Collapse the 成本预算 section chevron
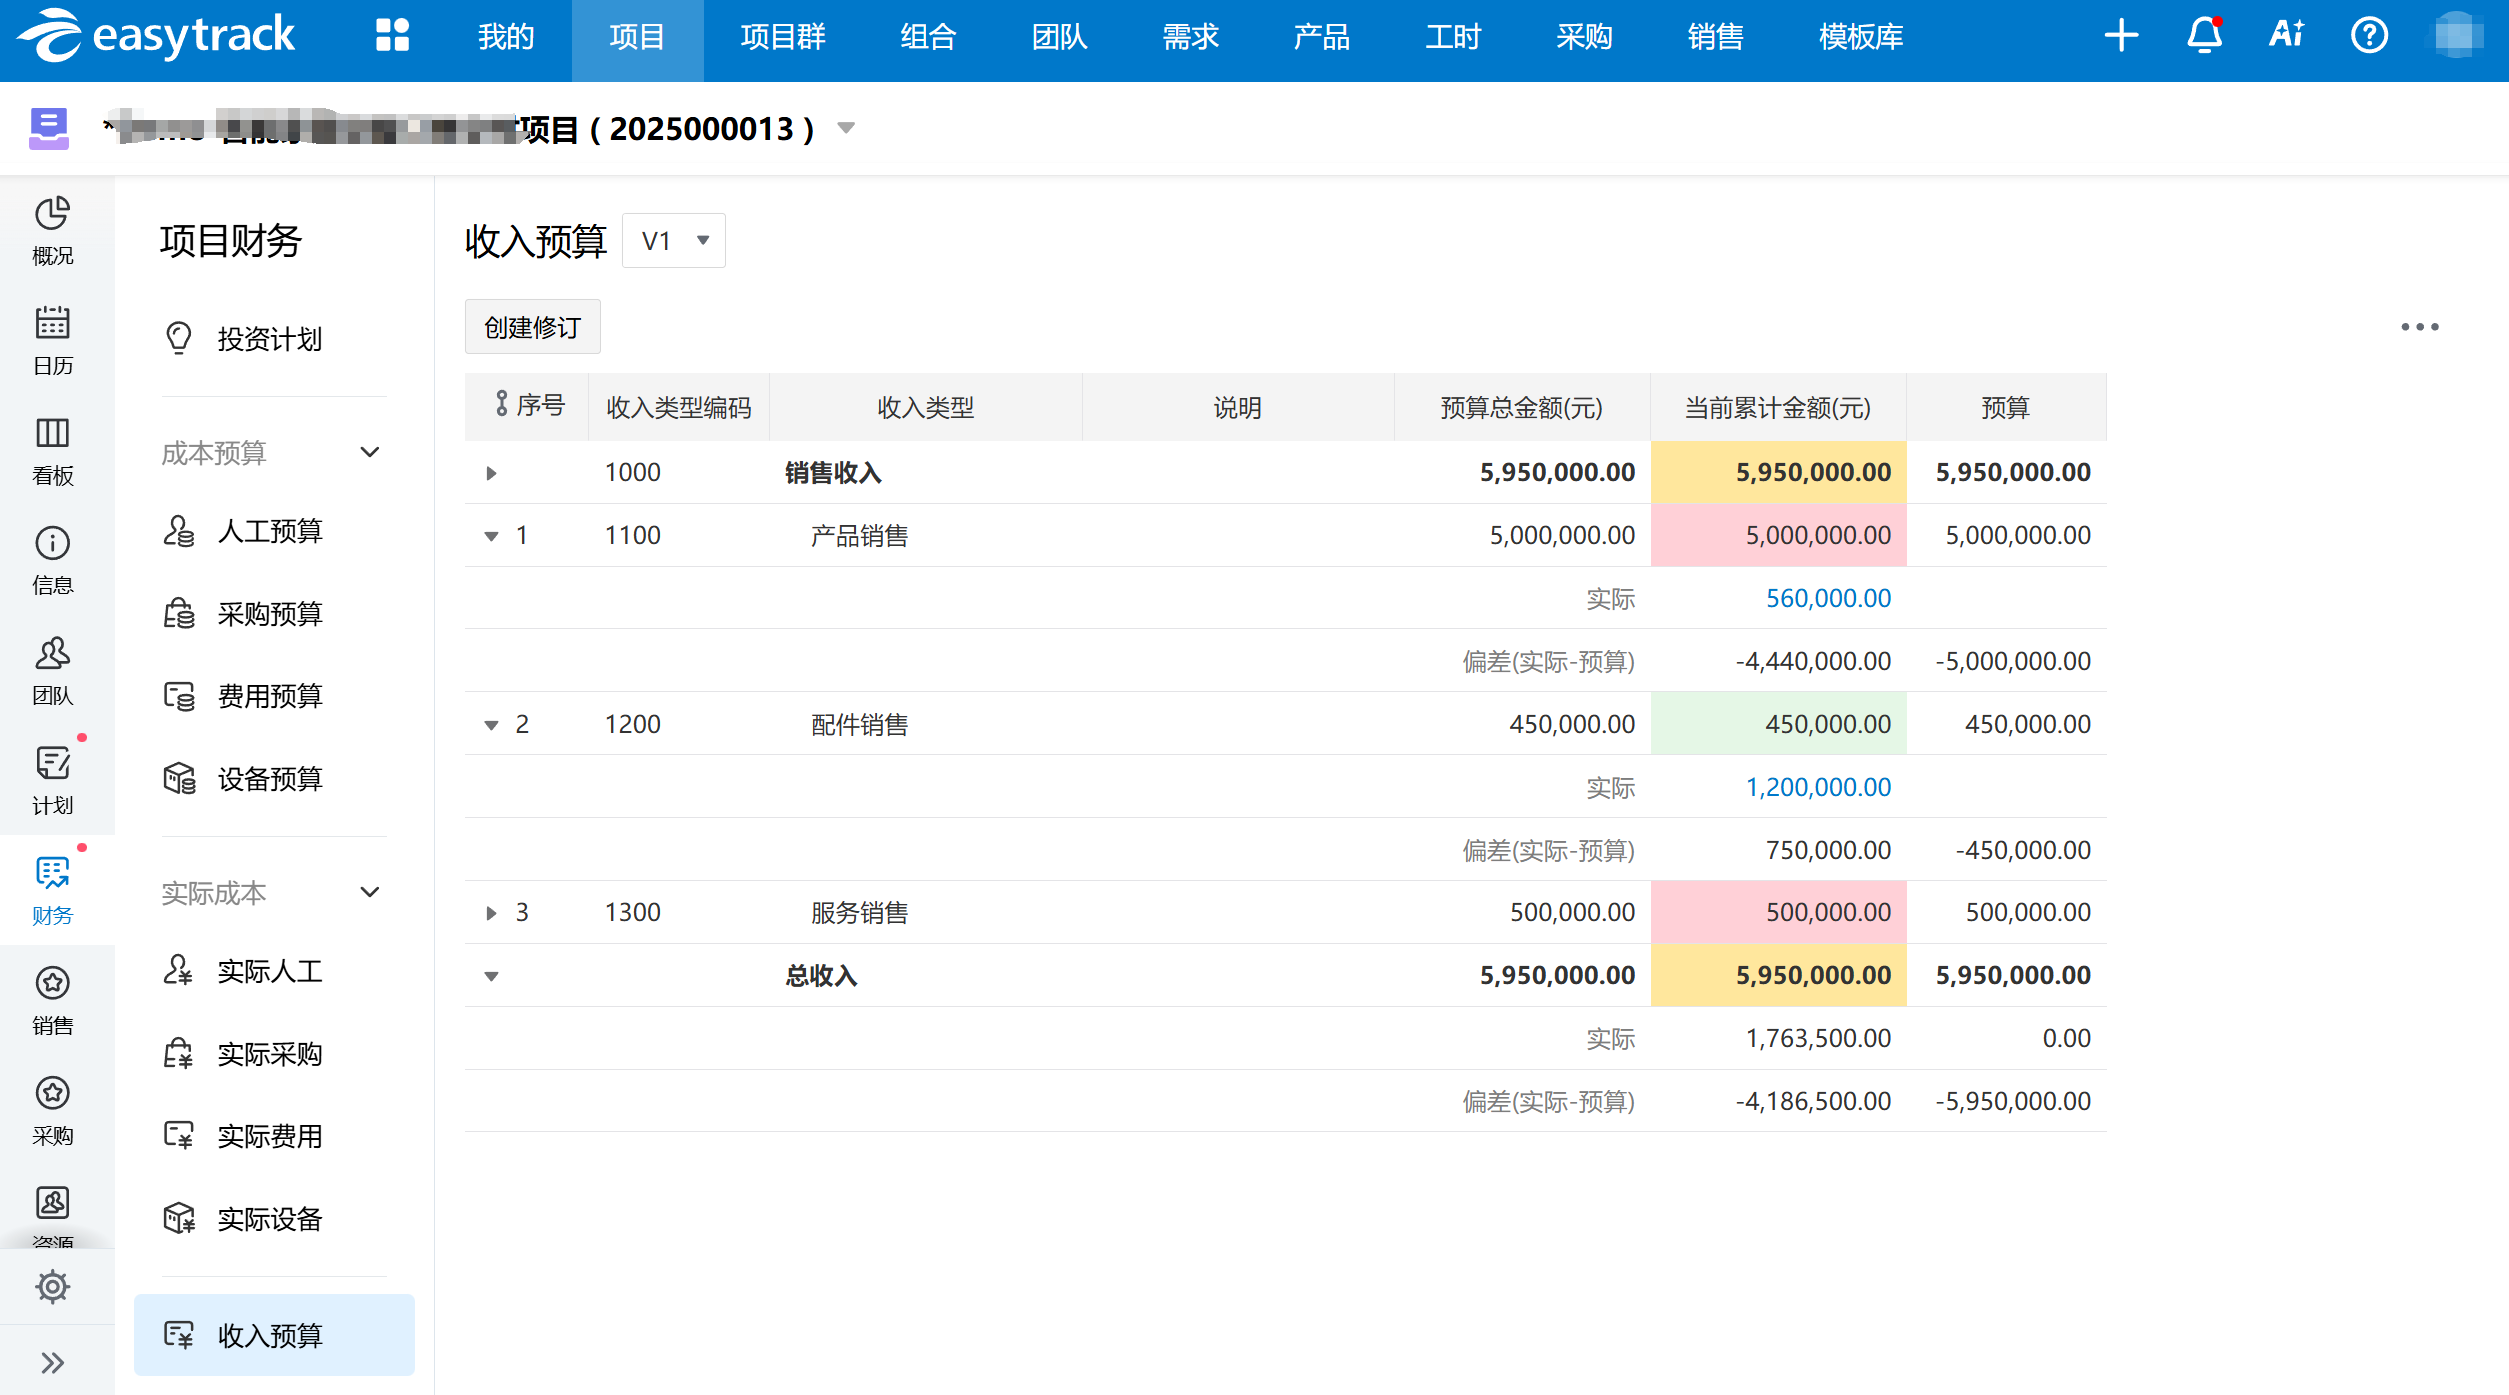 [x=370, y=452]
